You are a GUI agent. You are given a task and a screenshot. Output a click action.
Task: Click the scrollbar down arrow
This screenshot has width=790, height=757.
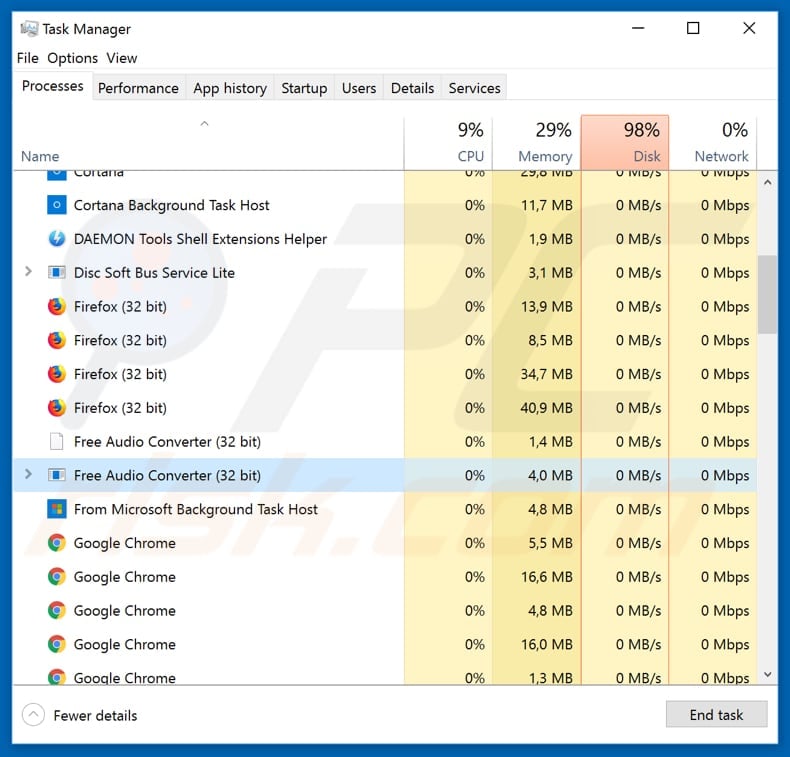tap(767, 674)
